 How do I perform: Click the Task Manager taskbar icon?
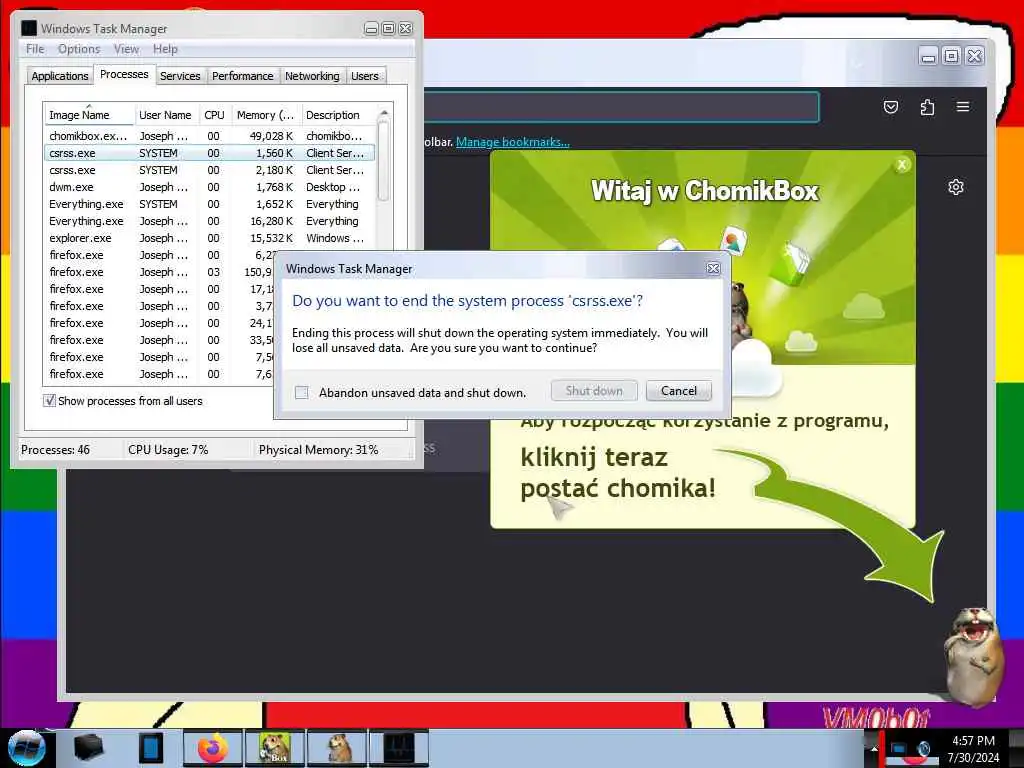point(399,748)
